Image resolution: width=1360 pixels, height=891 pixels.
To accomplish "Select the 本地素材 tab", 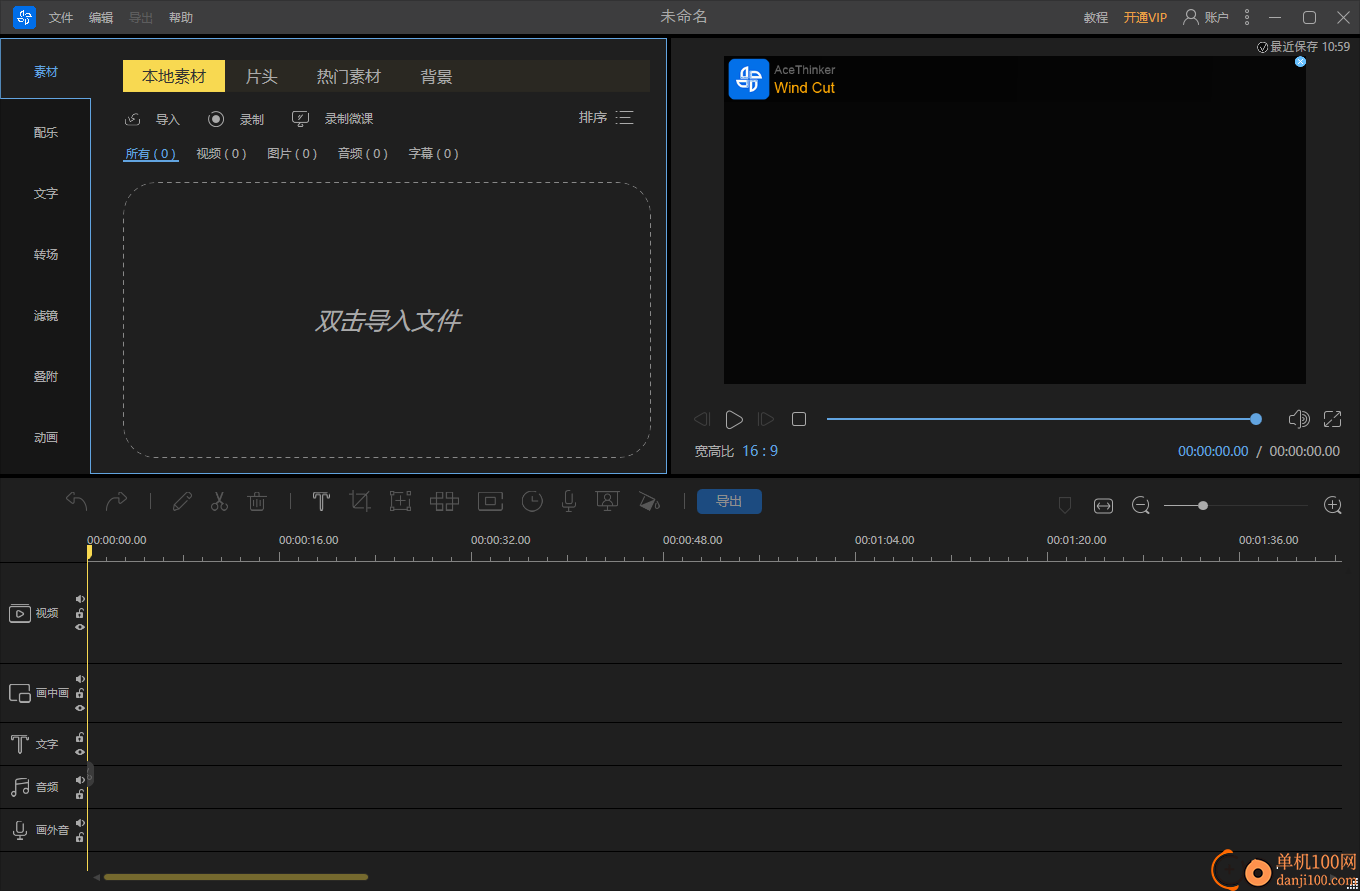I will point(174,77).
